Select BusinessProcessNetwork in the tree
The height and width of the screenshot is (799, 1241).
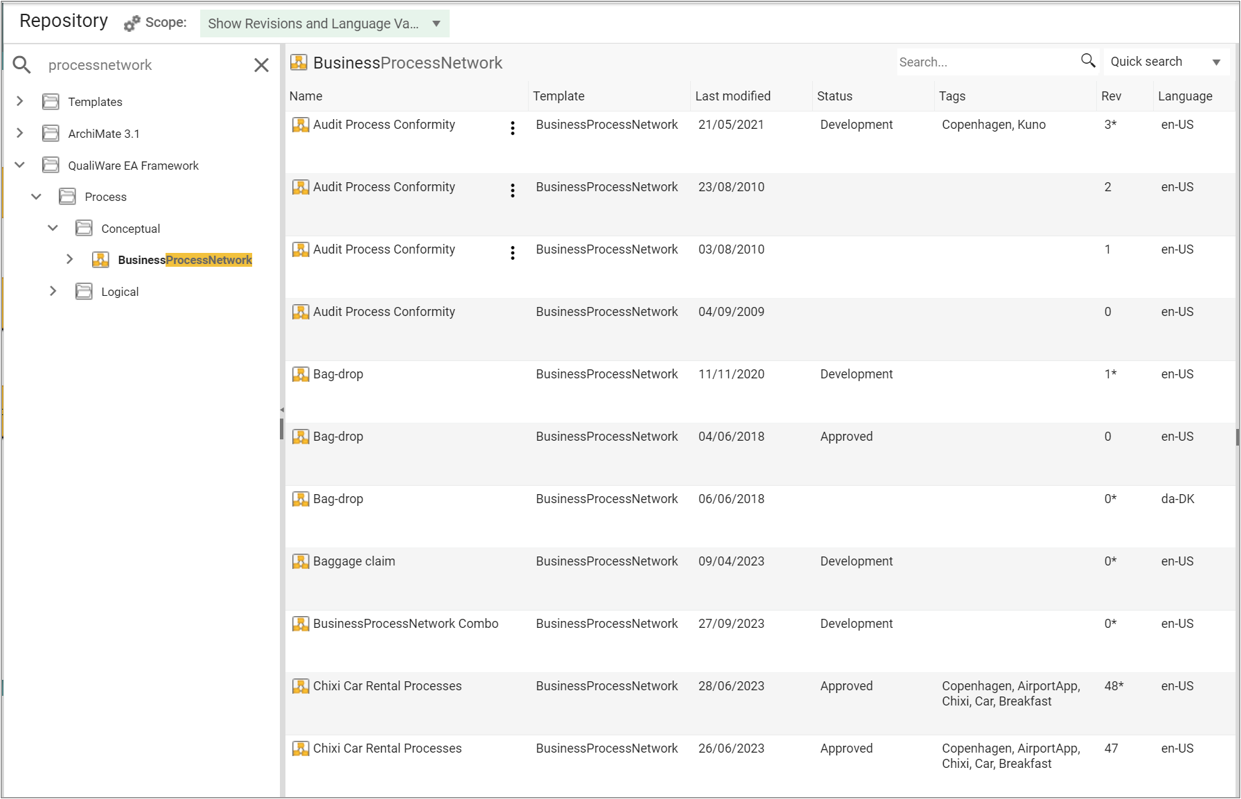pos(185,260)
